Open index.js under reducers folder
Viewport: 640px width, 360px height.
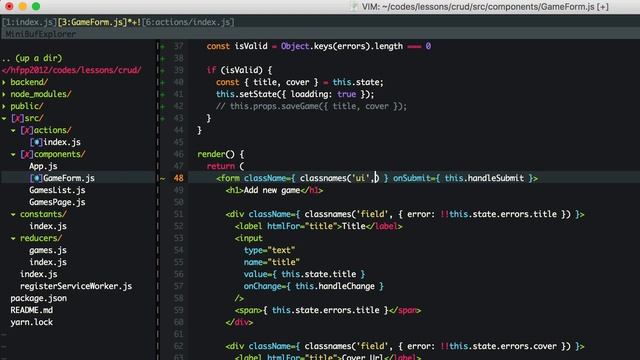point(48,262)
